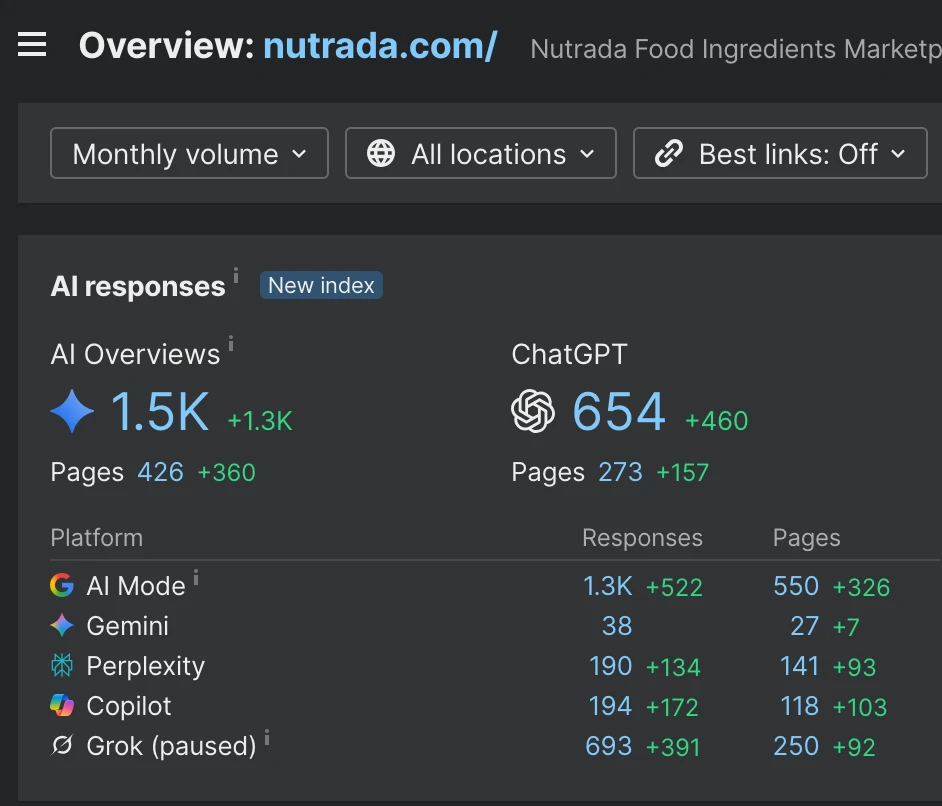The image size is (942, 806).
Task: Click the info icon beside Grok (paused)
Action: pyautogui.click(x=267, y=738)
